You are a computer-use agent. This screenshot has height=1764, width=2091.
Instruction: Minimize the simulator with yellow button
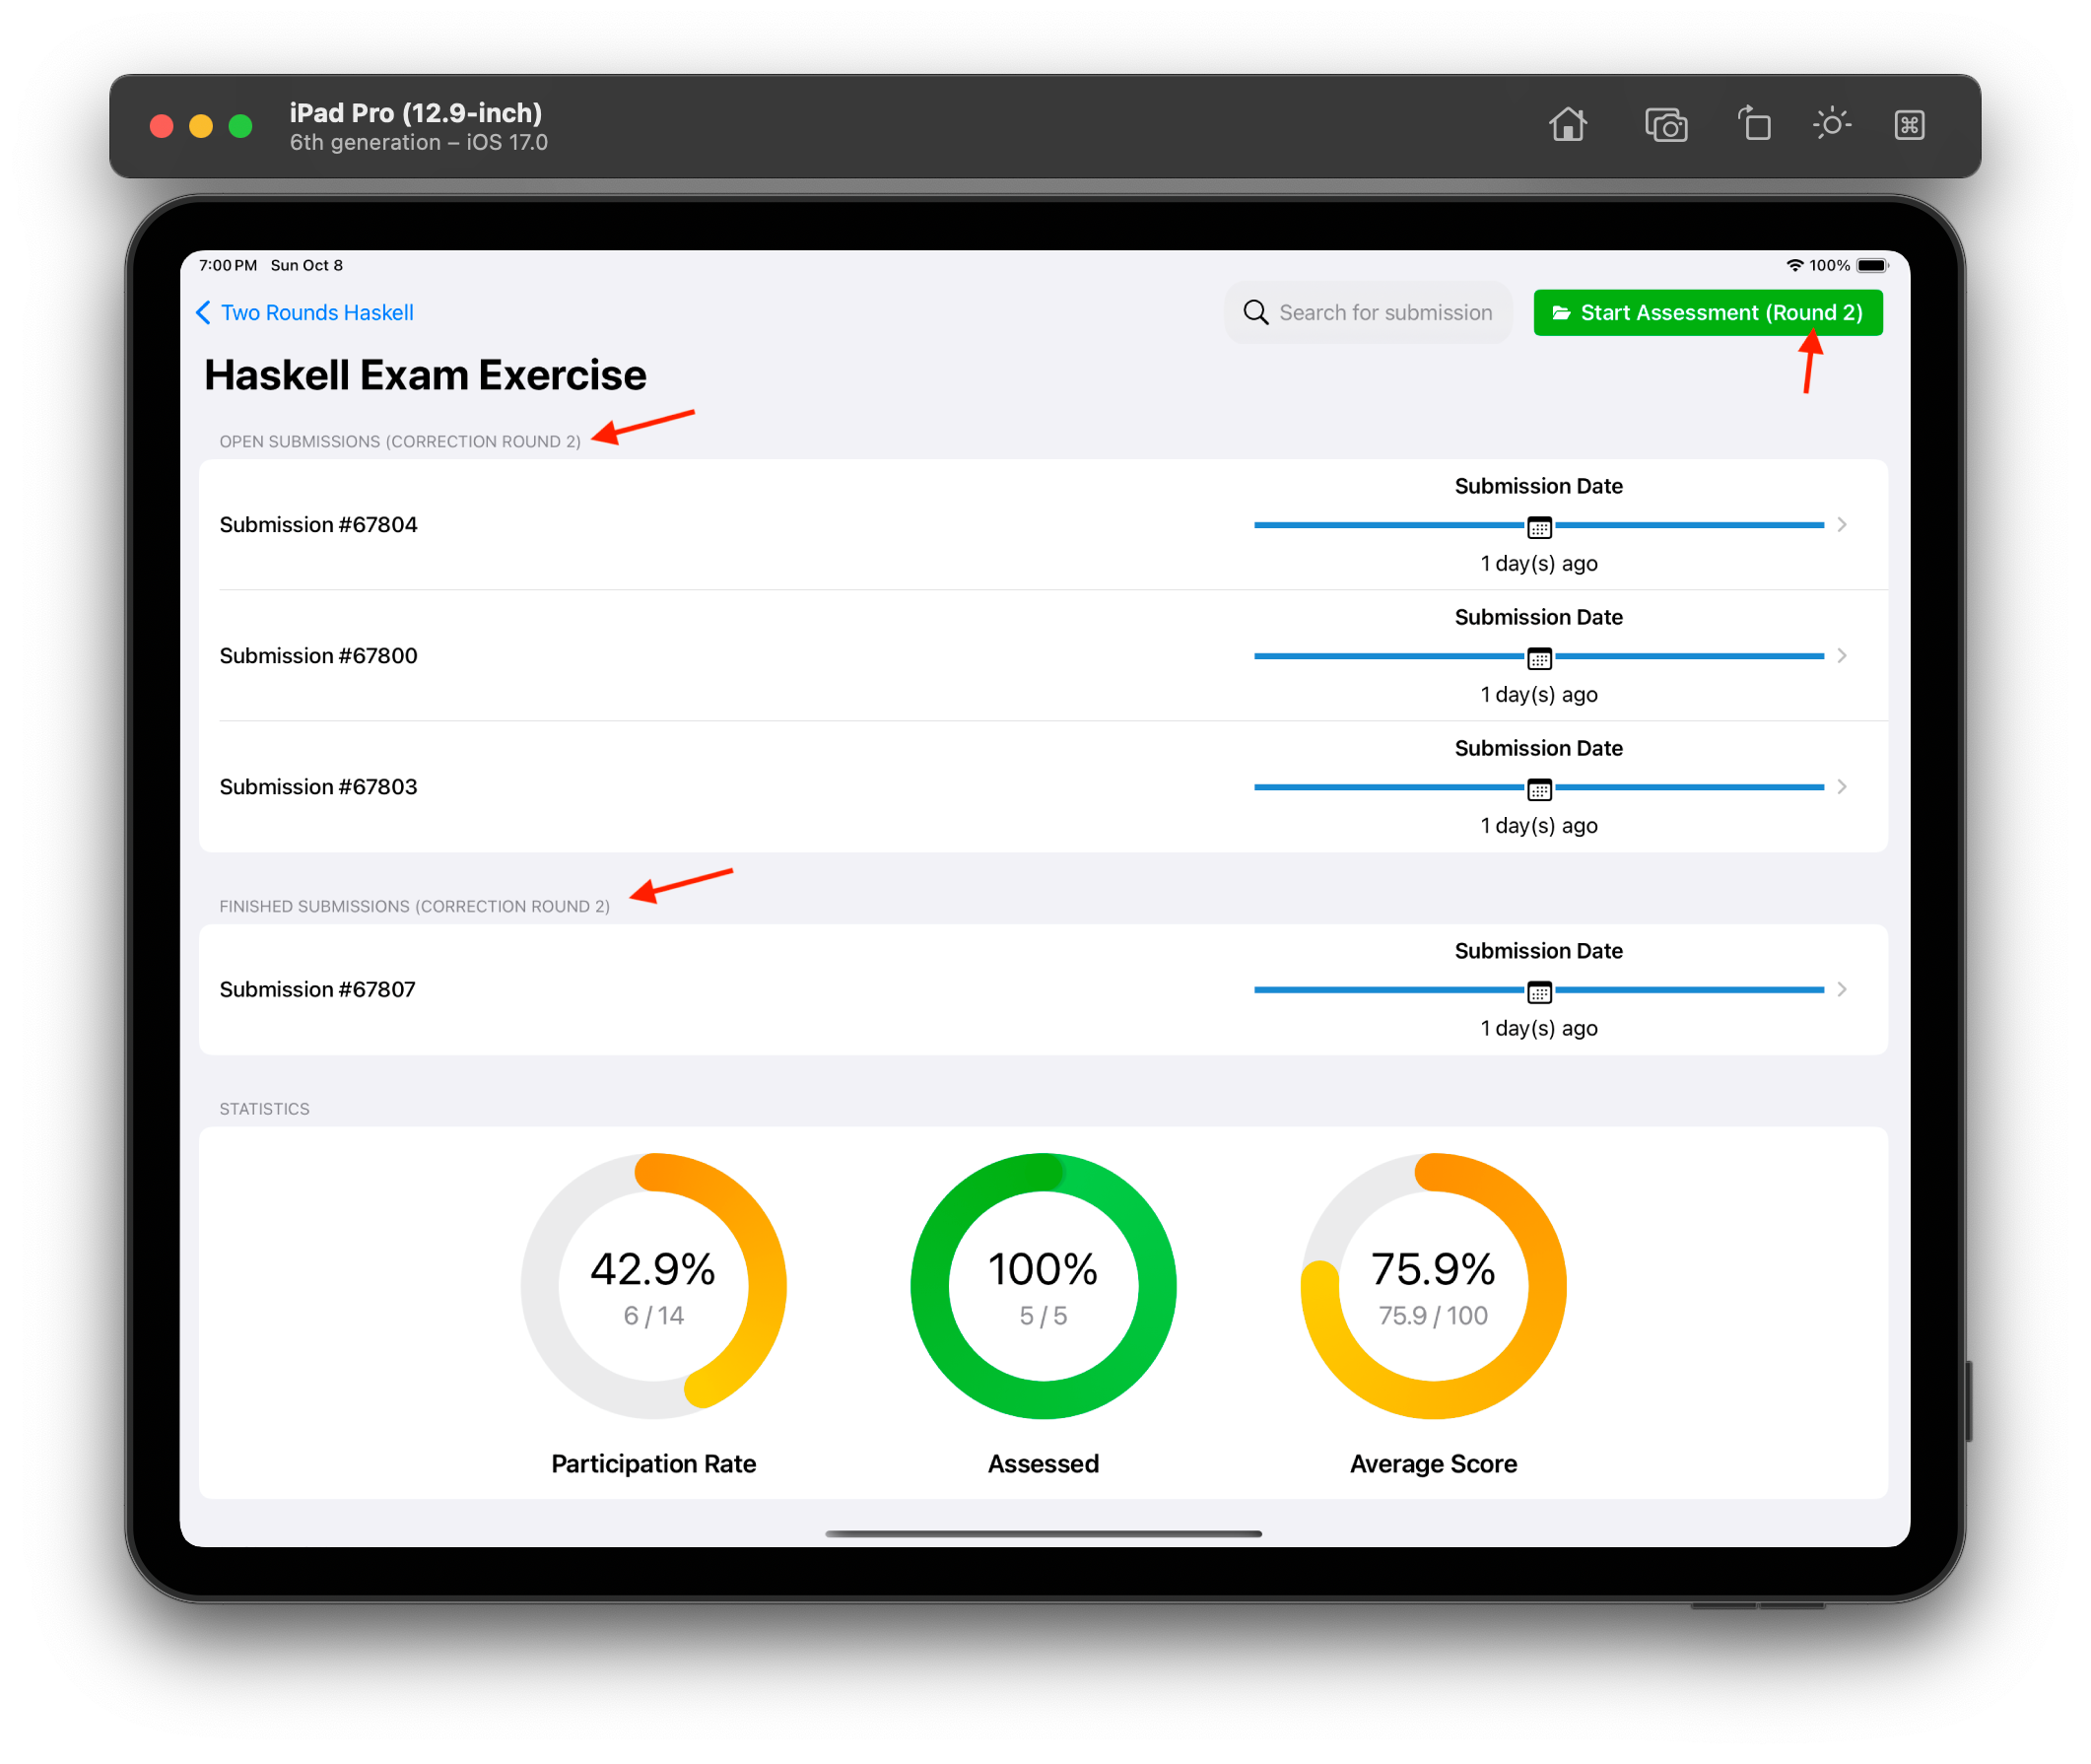pyautogui.click(x=201, y=126)
